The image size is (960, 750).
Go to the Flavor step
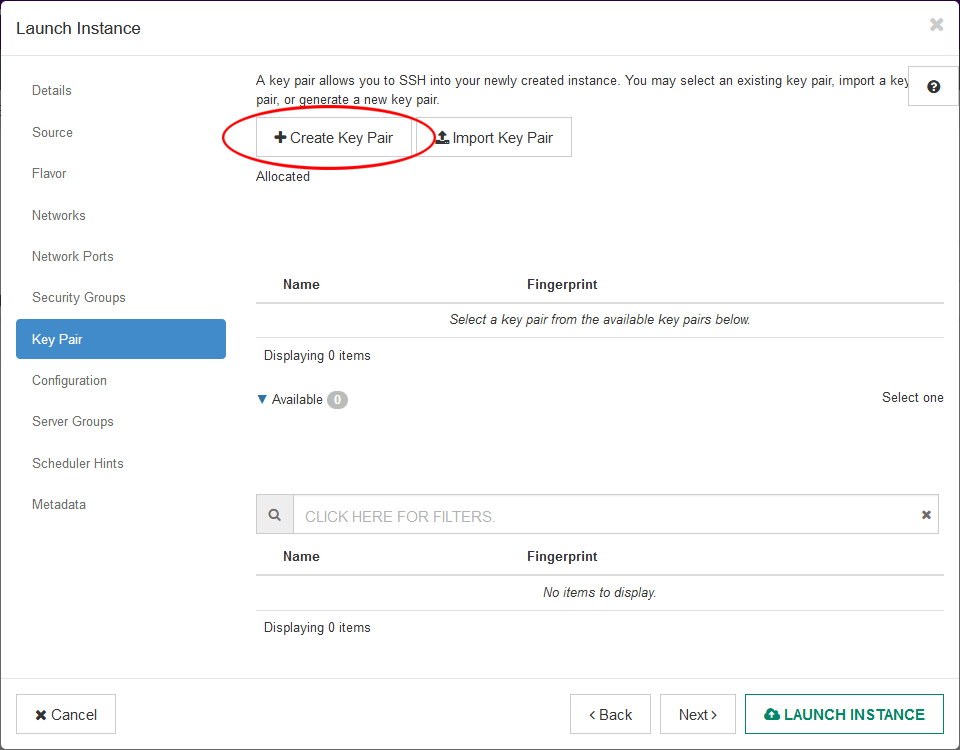pos(49,174)
